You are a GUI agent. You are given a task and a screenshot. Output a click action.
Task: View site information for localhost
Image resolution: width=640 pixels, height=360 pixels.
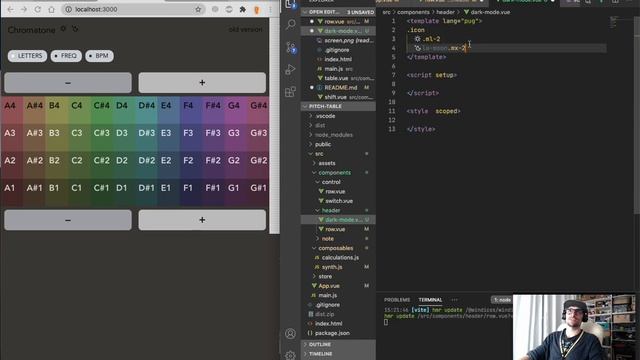pos(69,9)
